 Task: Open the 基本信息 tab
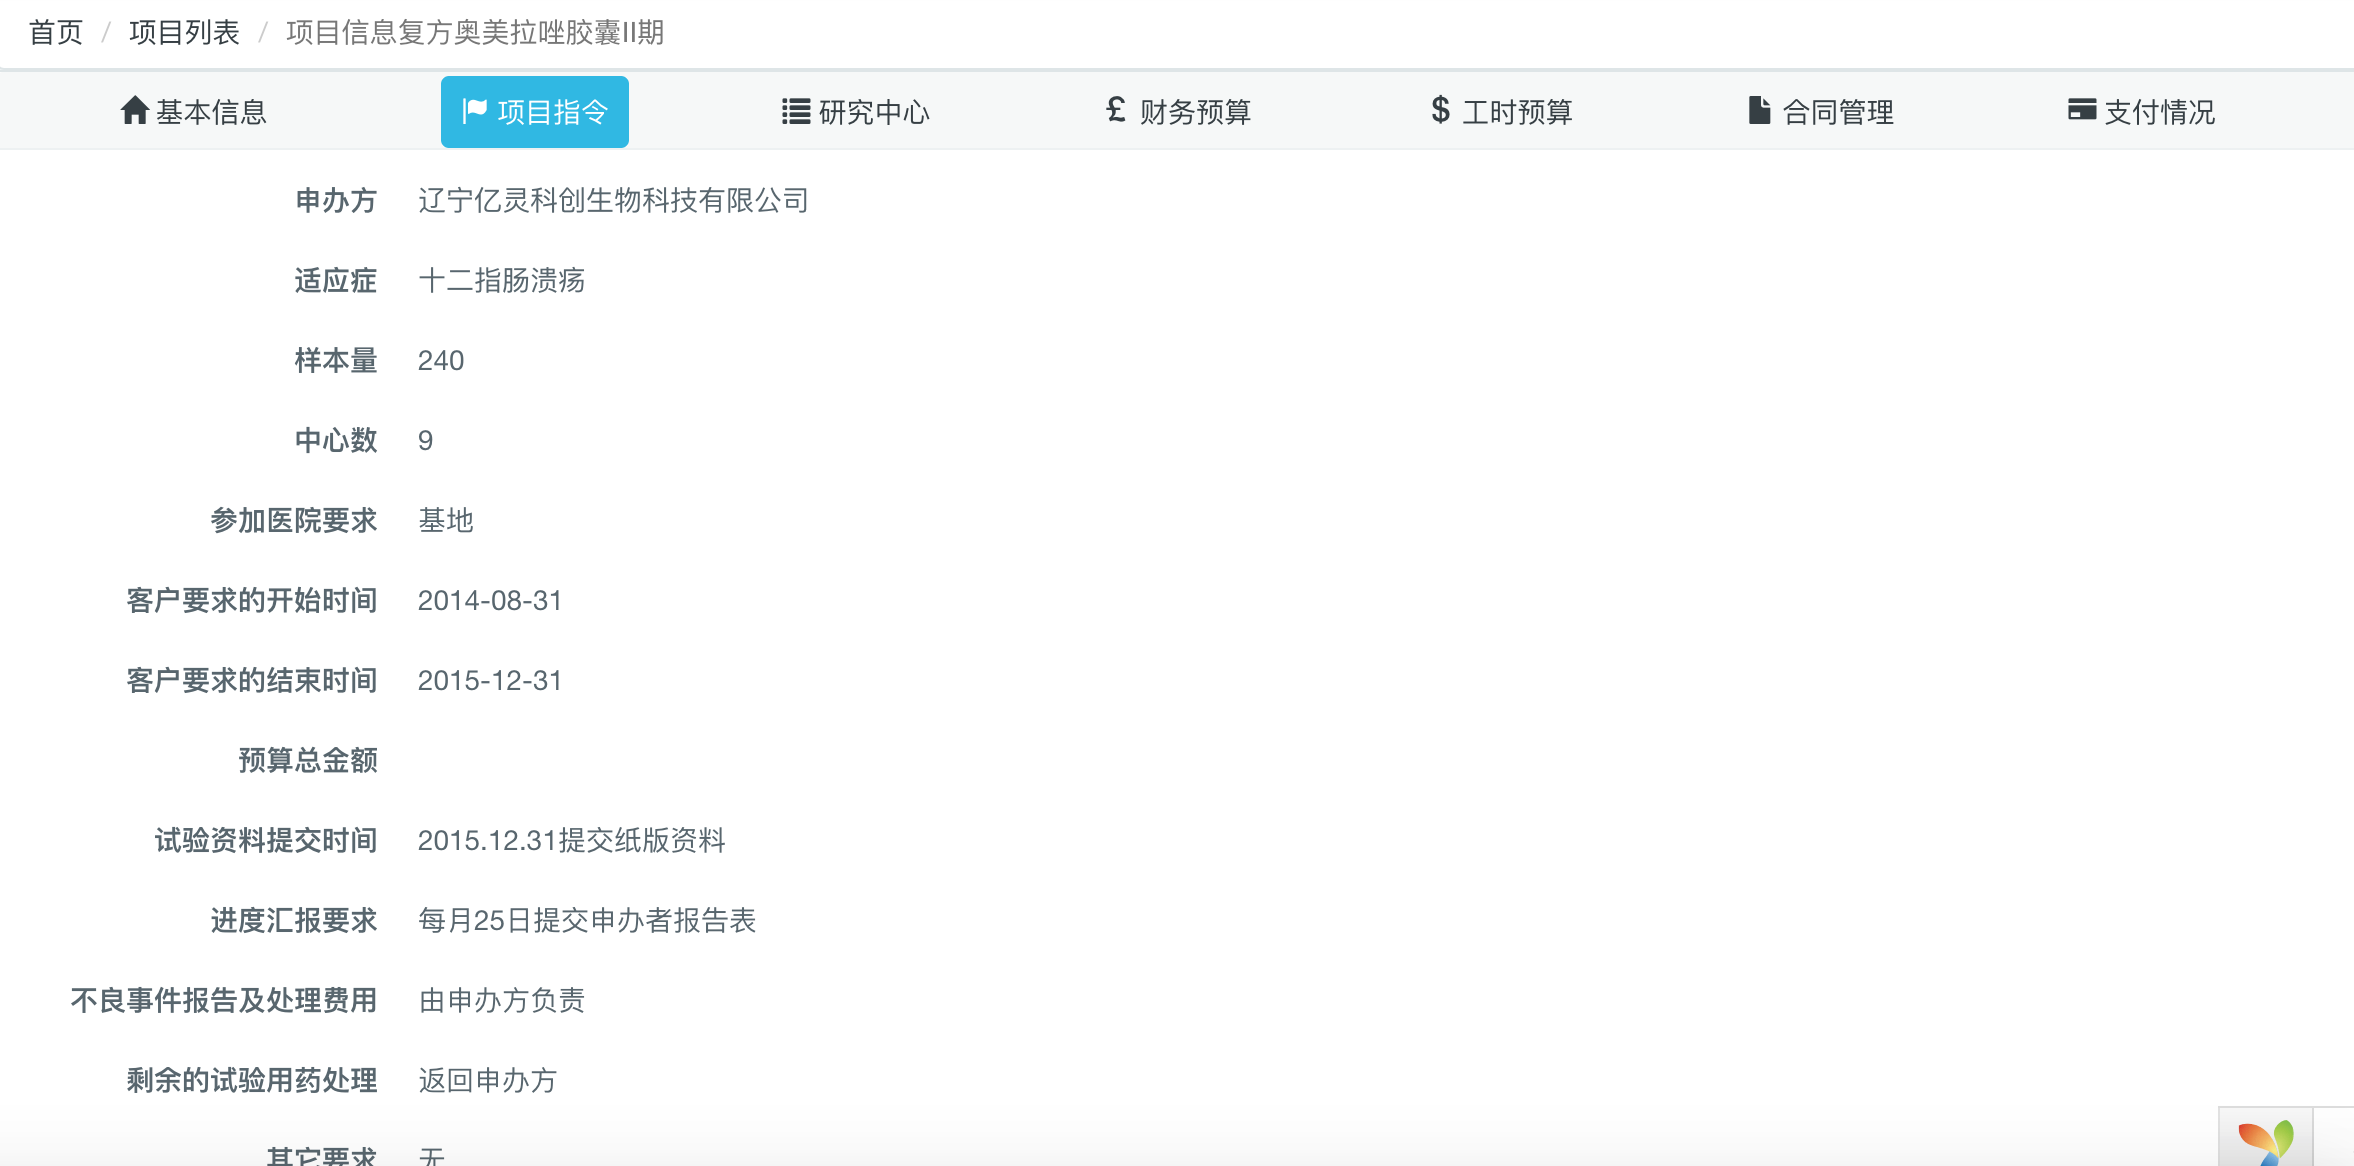pyautogui.click(x=194, y=111)
